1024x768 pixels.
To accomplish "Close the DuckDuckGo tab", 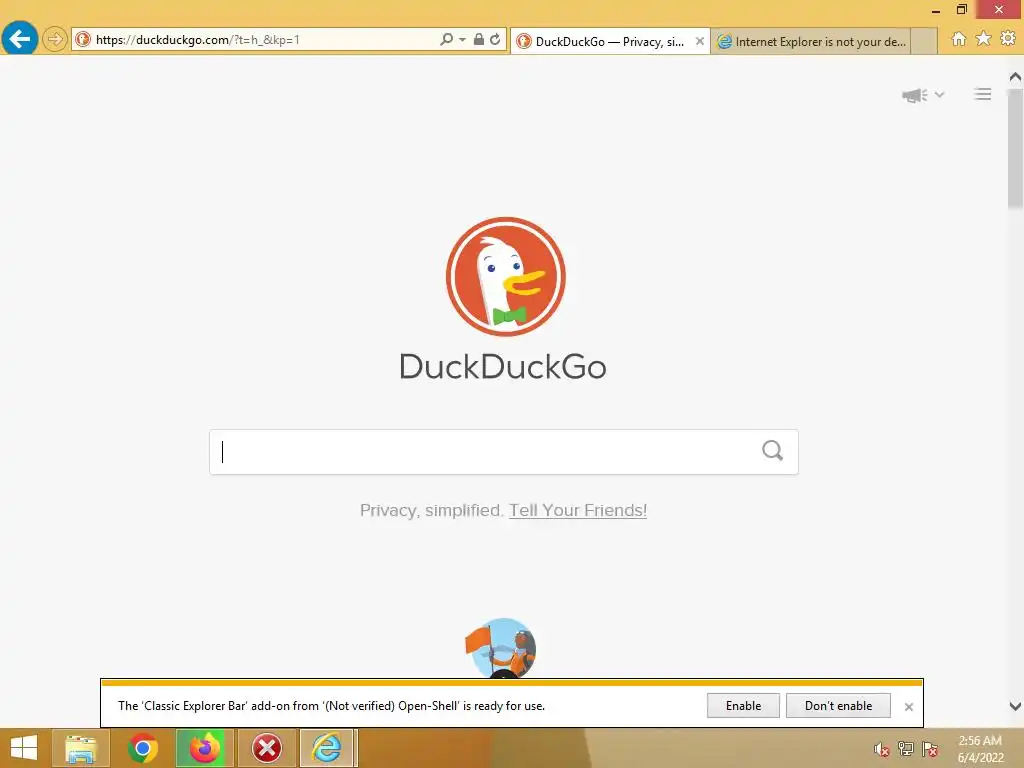I will coord(699,41).
